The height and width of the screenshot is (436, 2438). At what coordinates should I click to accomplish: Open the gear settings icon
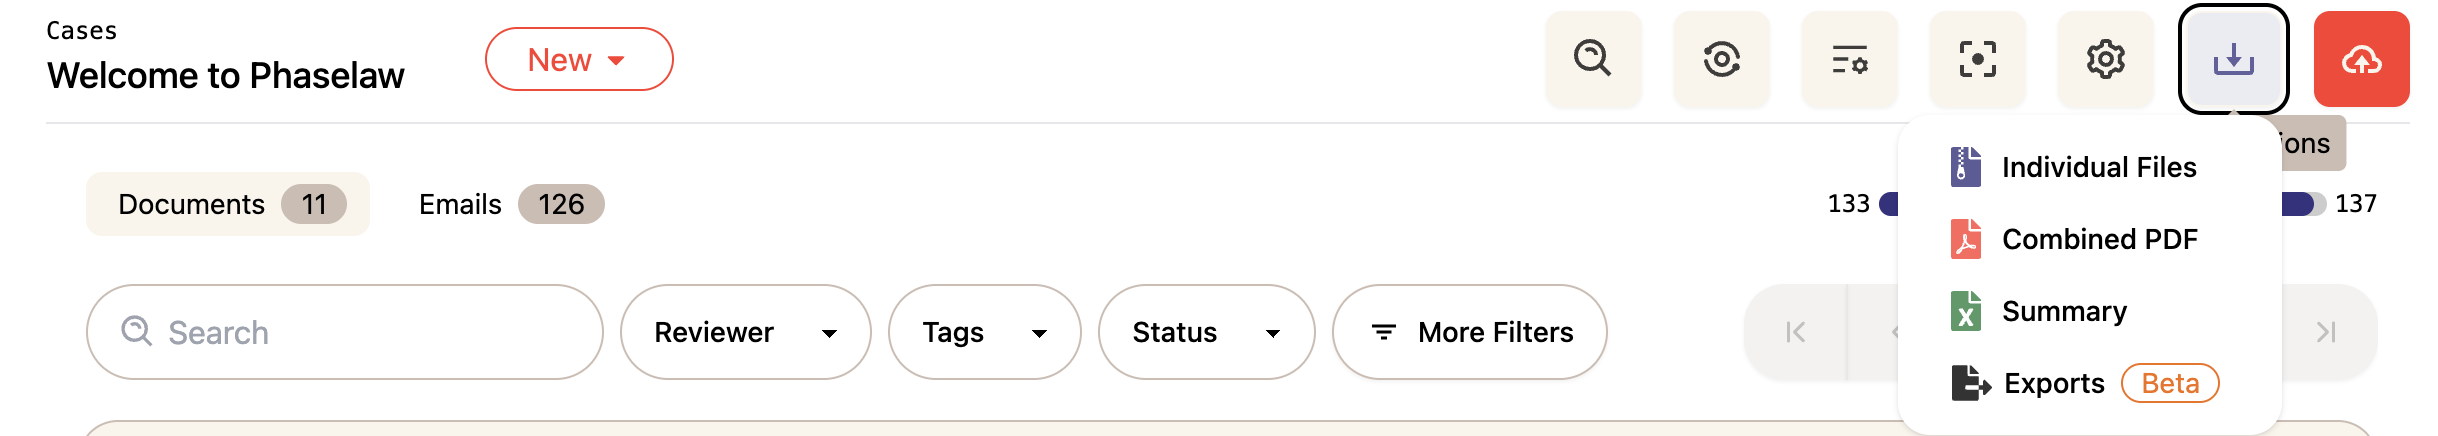point(2105,59)
